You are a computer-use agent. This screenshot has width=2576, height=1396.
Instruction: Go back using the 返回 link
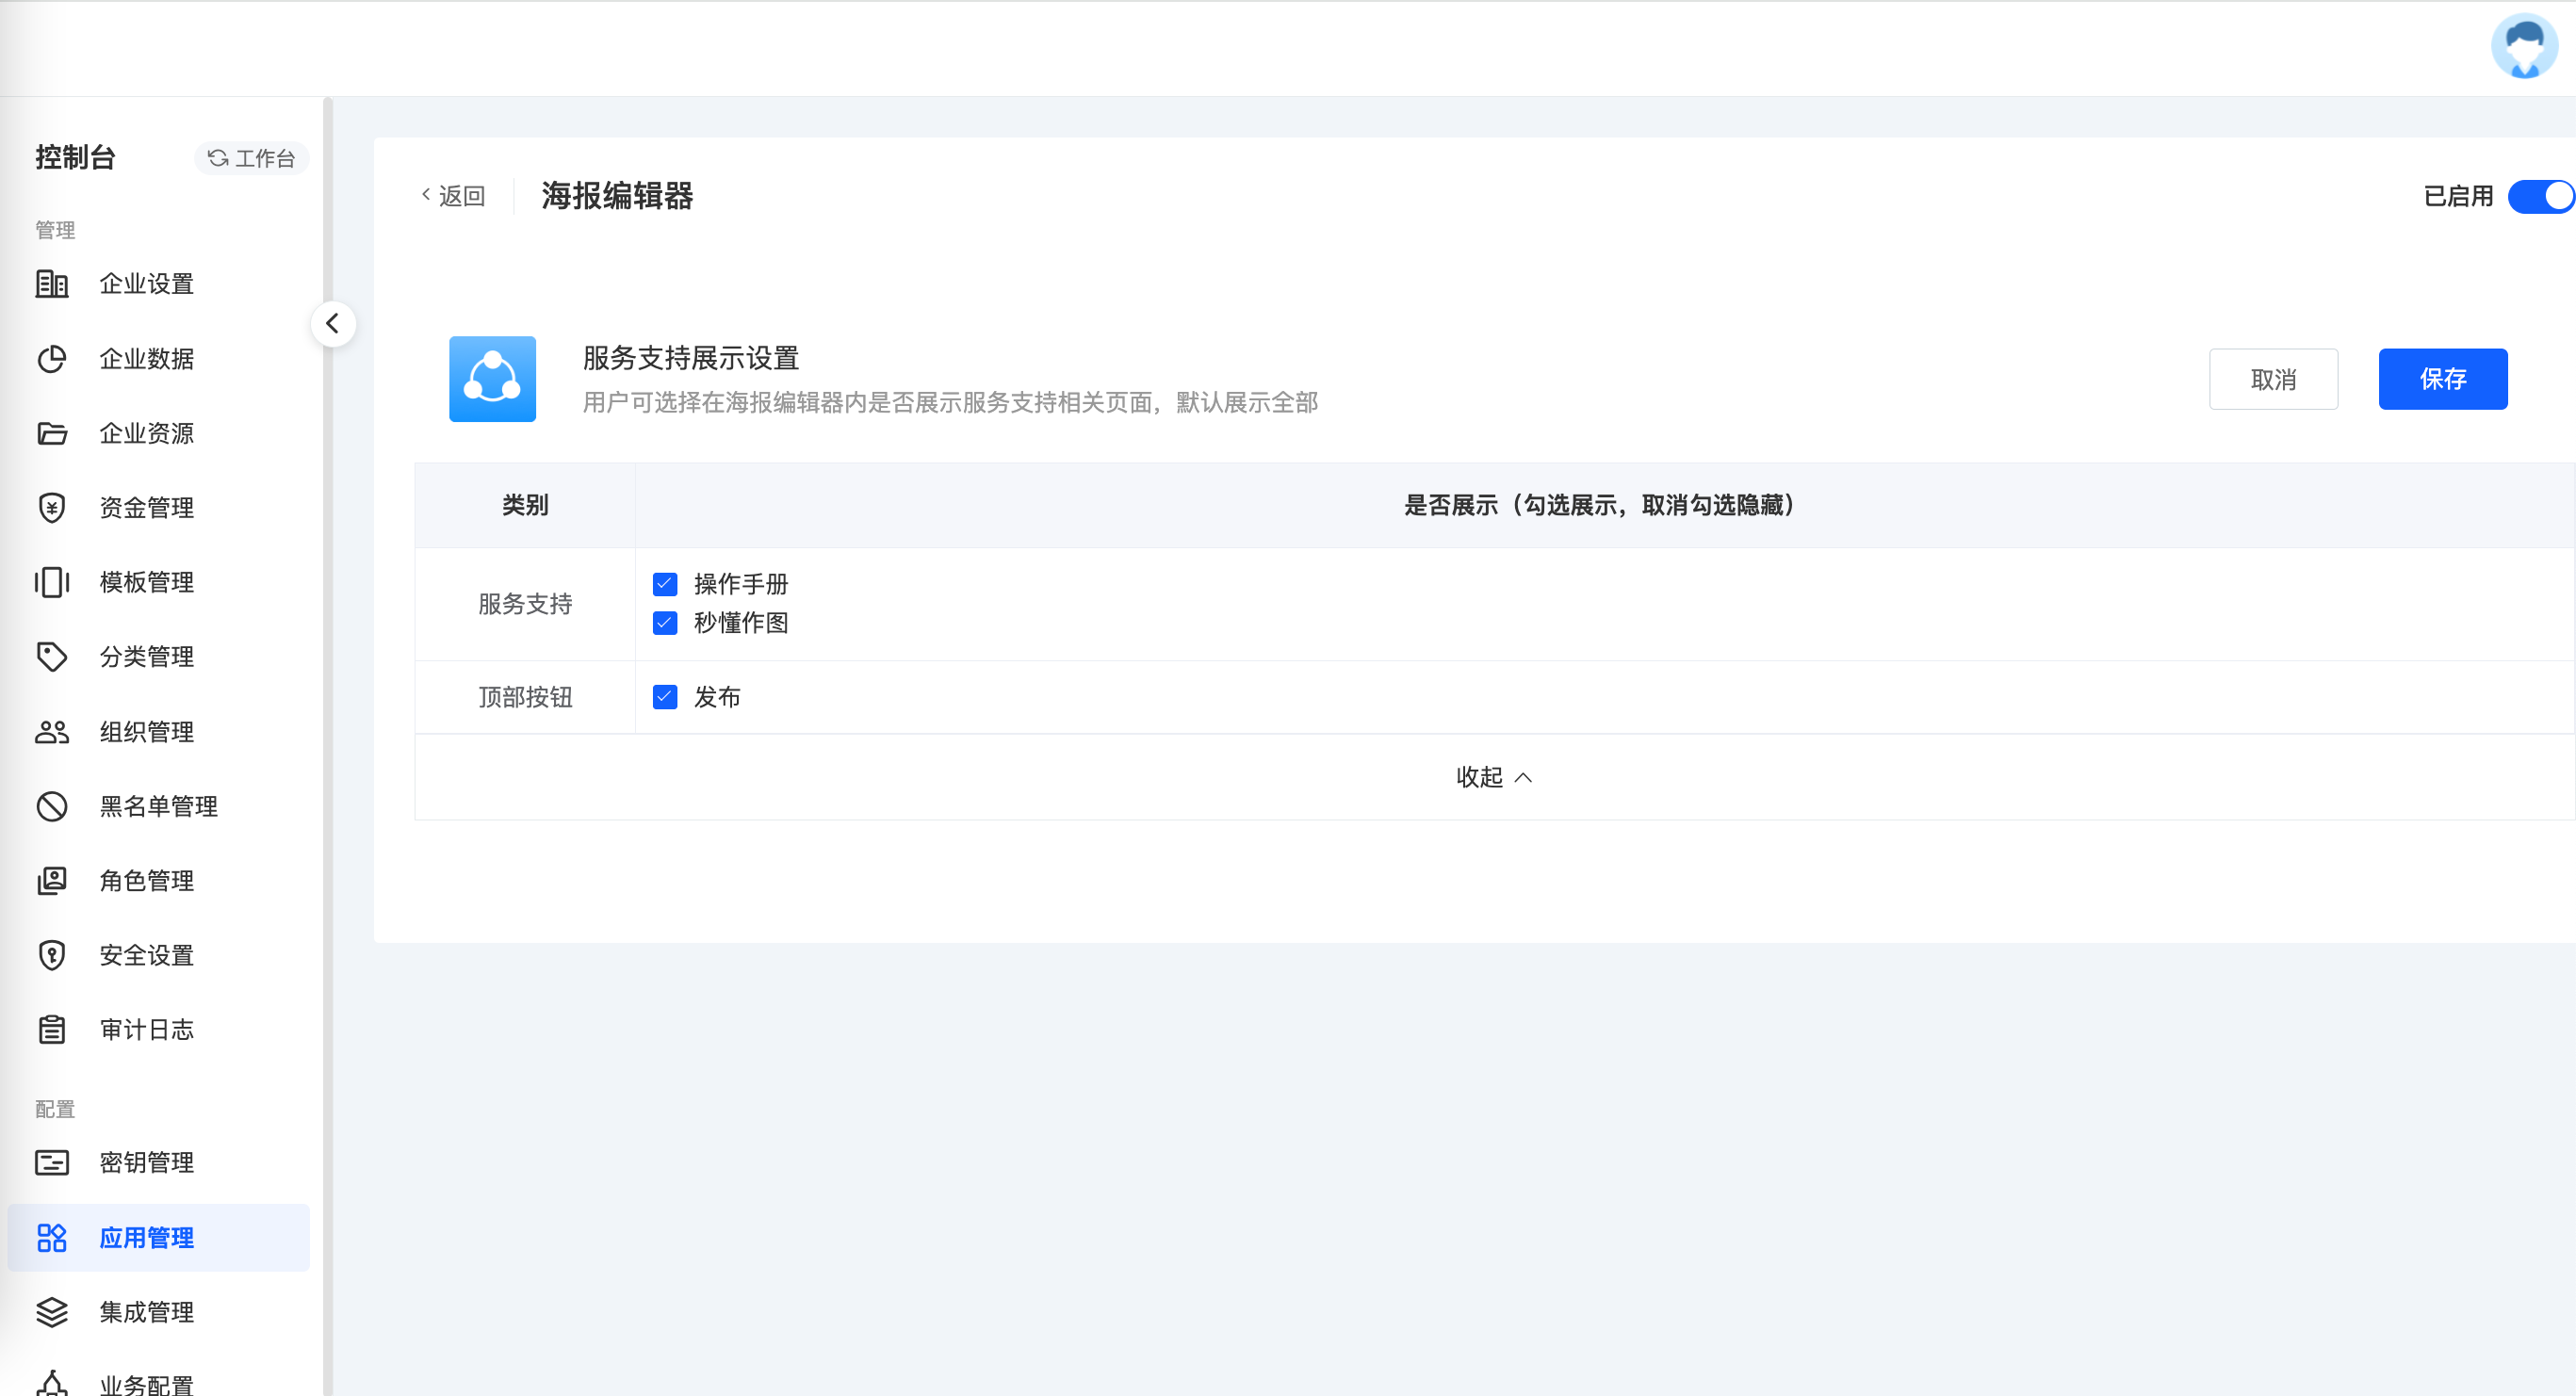pyautogui.click(x=454, y=196)
